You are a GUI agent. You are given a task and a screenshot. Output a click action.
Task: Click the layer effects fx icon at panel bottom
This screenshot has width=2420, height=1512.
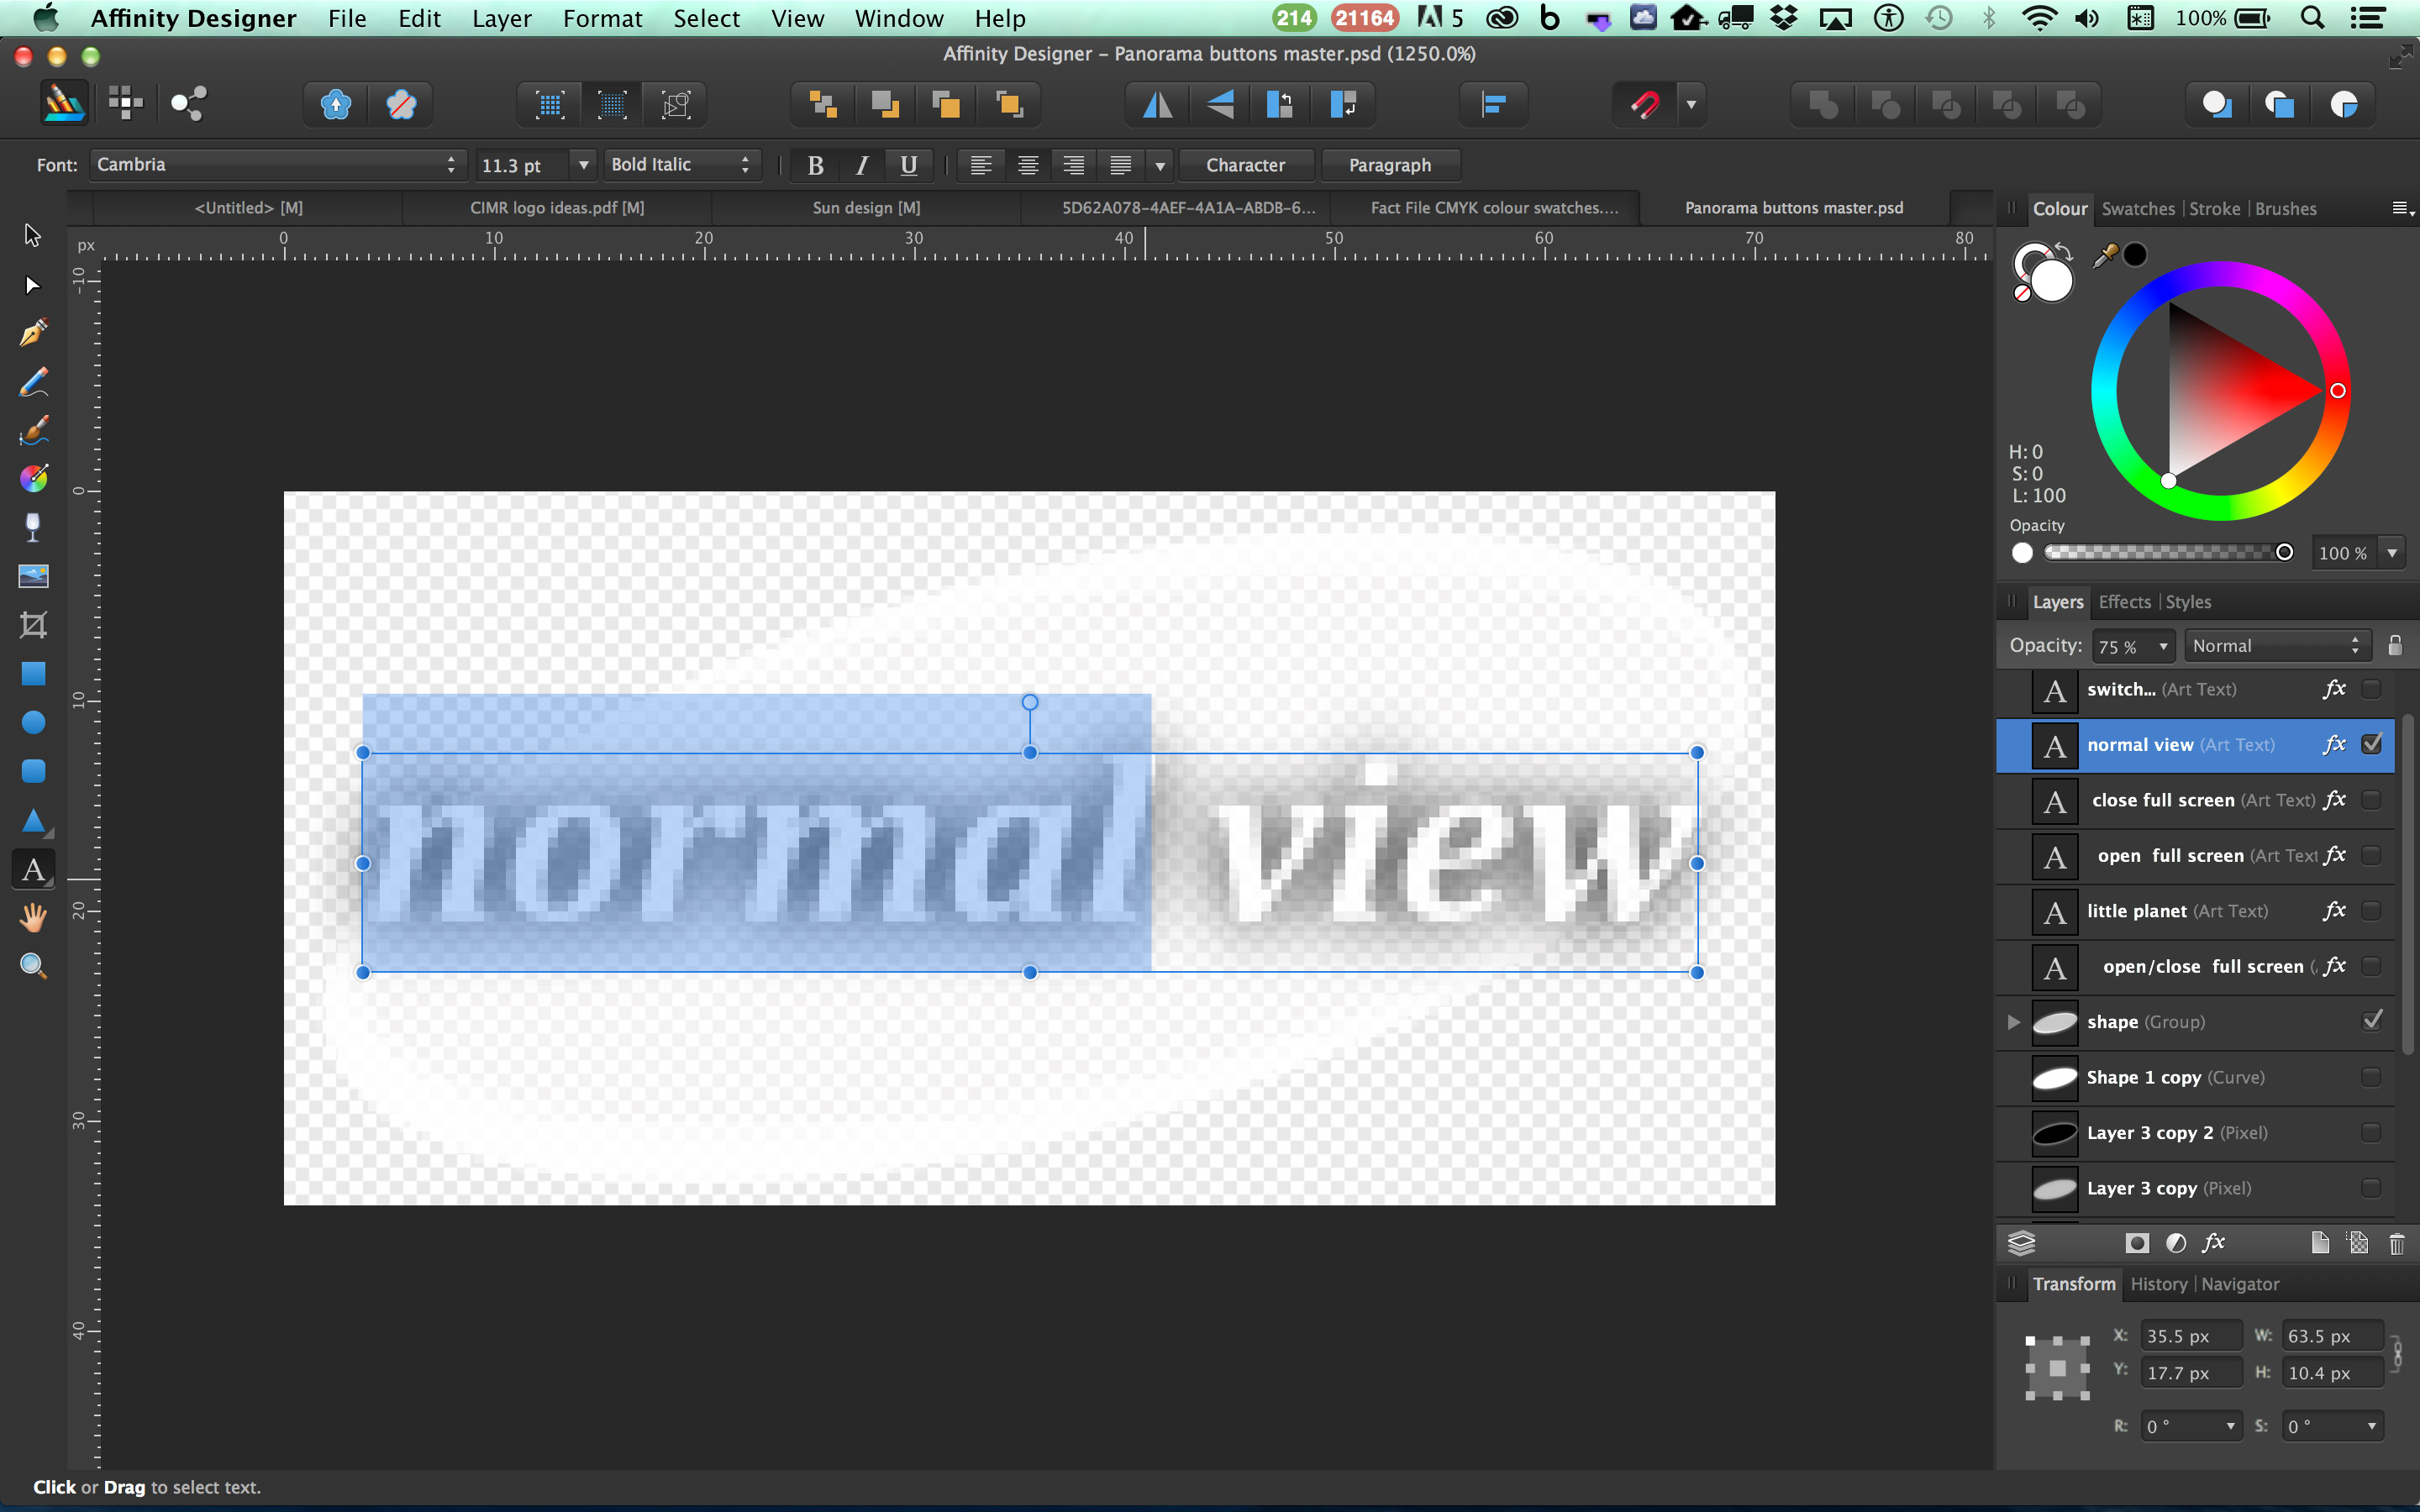[2214, 1242]
